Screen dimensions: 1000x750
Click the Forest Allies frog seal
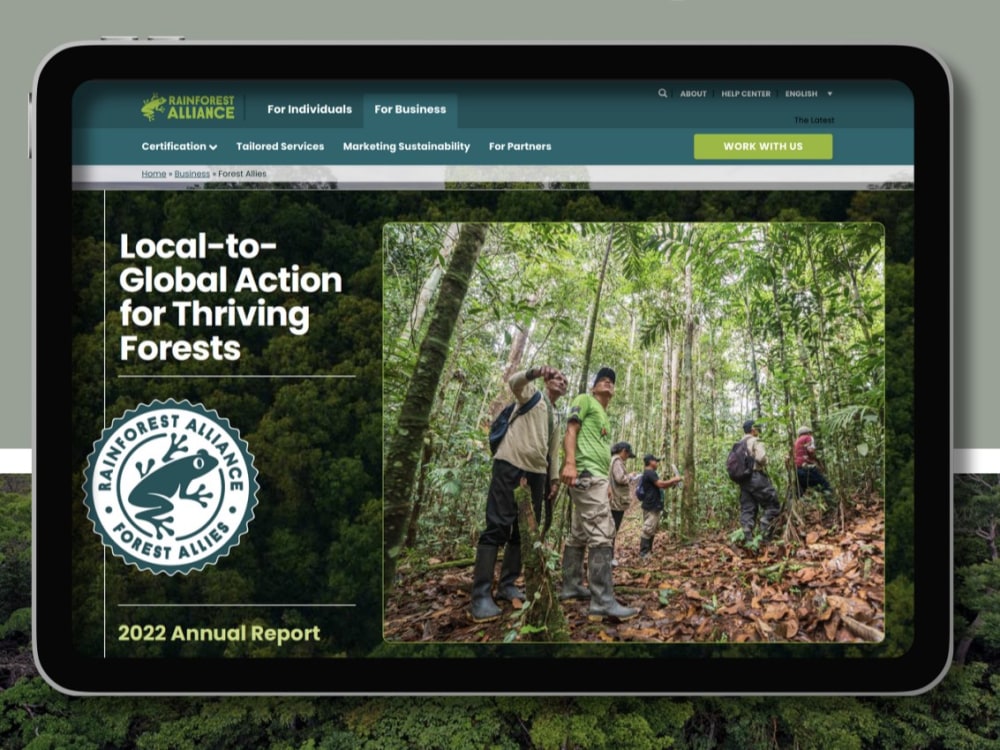(171, 487)
